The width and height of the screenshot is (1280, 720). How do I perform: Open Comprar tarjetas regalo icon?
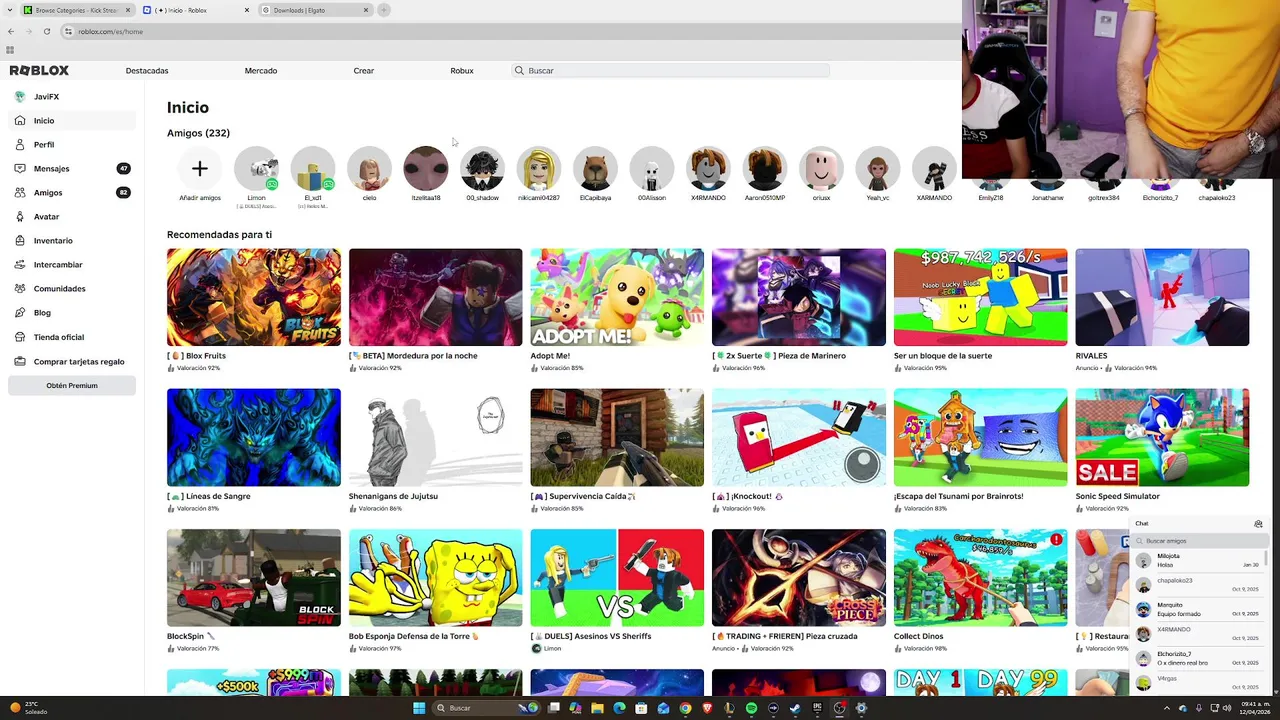tap(20, 362)
